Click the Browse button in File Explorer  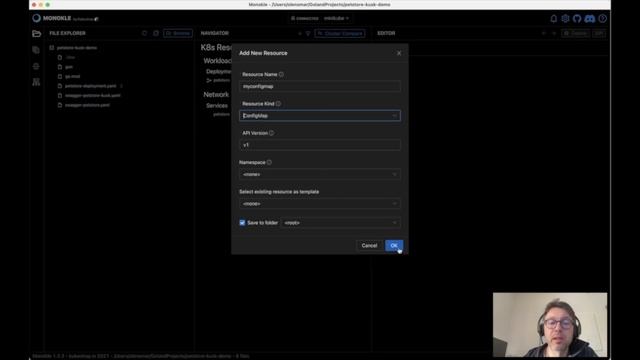pyautogui.click(x=178, y=33)
